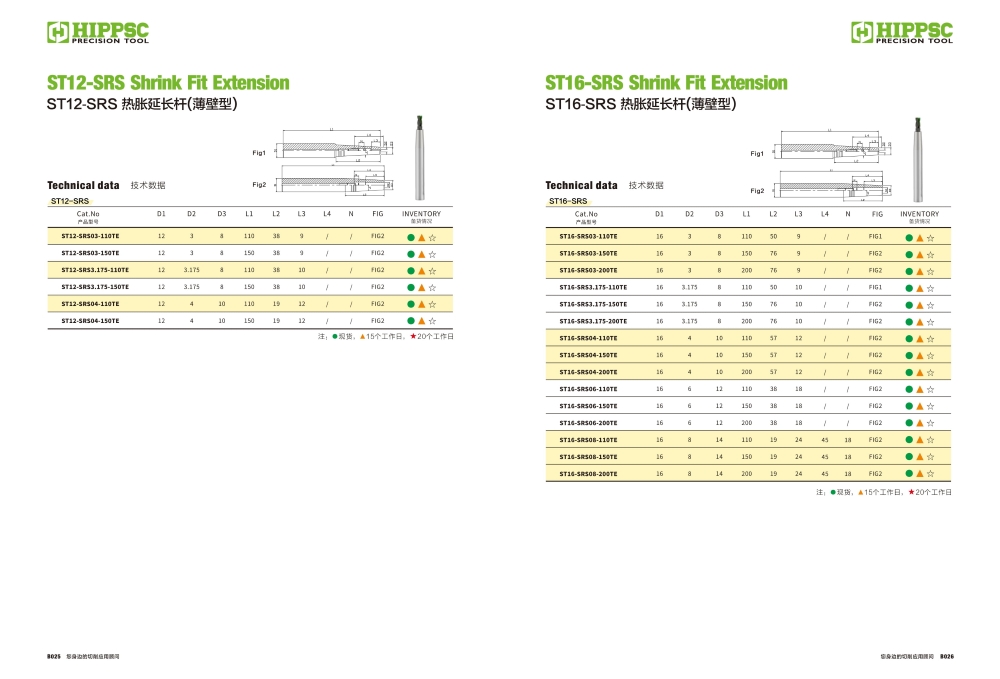
Task: Click the orange triangle for ST16-SRS08-150TE
Action: click(x=920, y=456)
